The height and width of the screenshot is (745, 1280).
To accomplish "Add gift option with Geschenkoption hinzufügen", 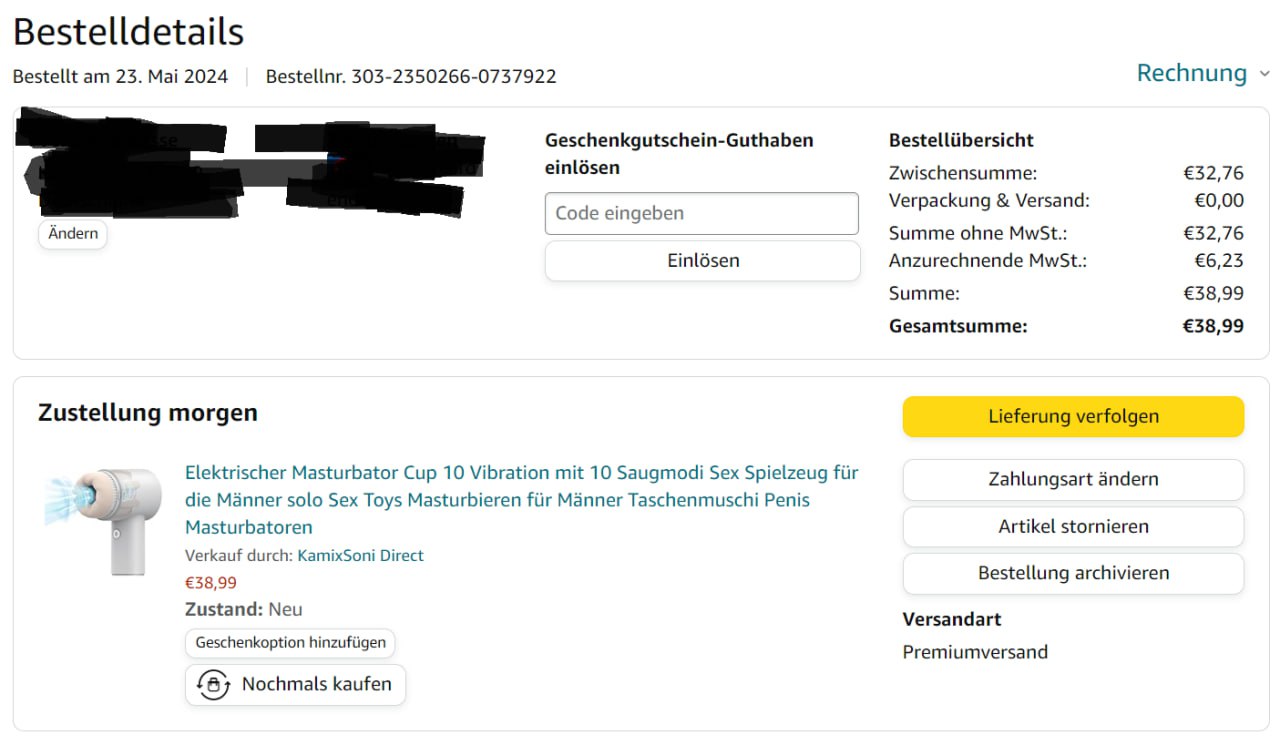I will coord(290,643).
